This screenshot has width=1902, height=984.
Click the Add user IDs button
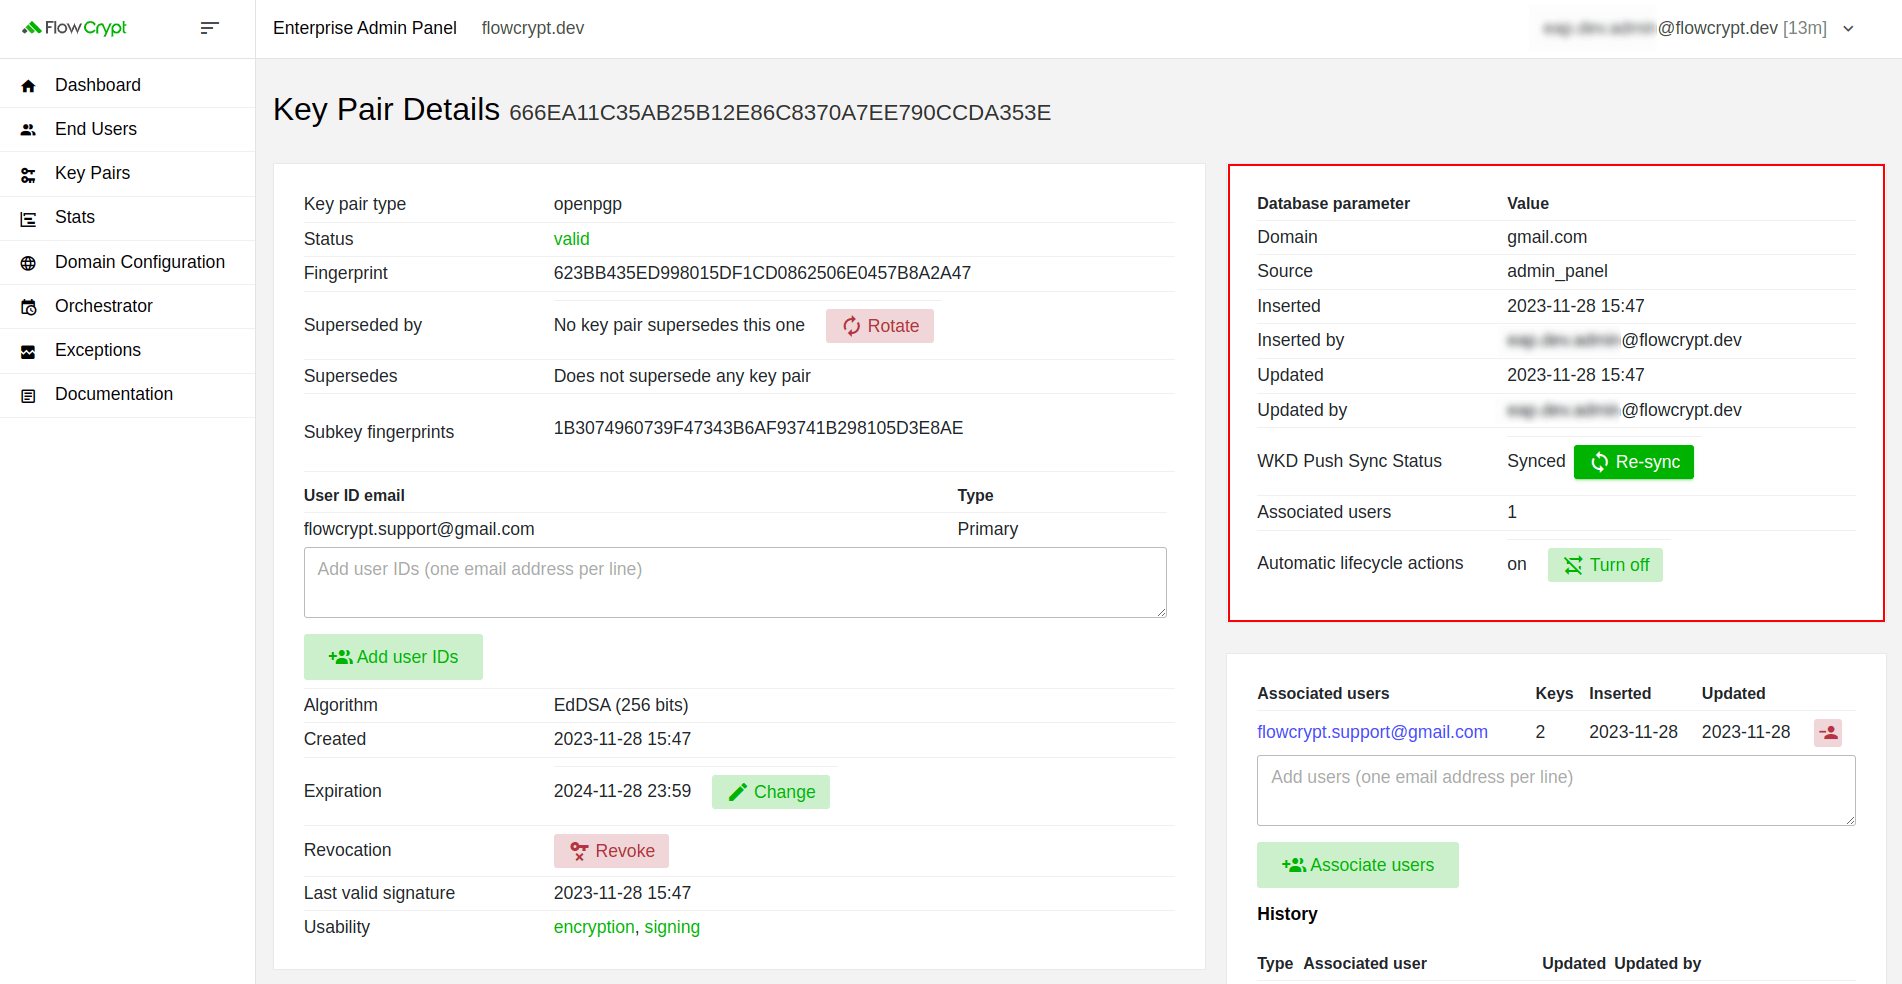coord(393,657)
